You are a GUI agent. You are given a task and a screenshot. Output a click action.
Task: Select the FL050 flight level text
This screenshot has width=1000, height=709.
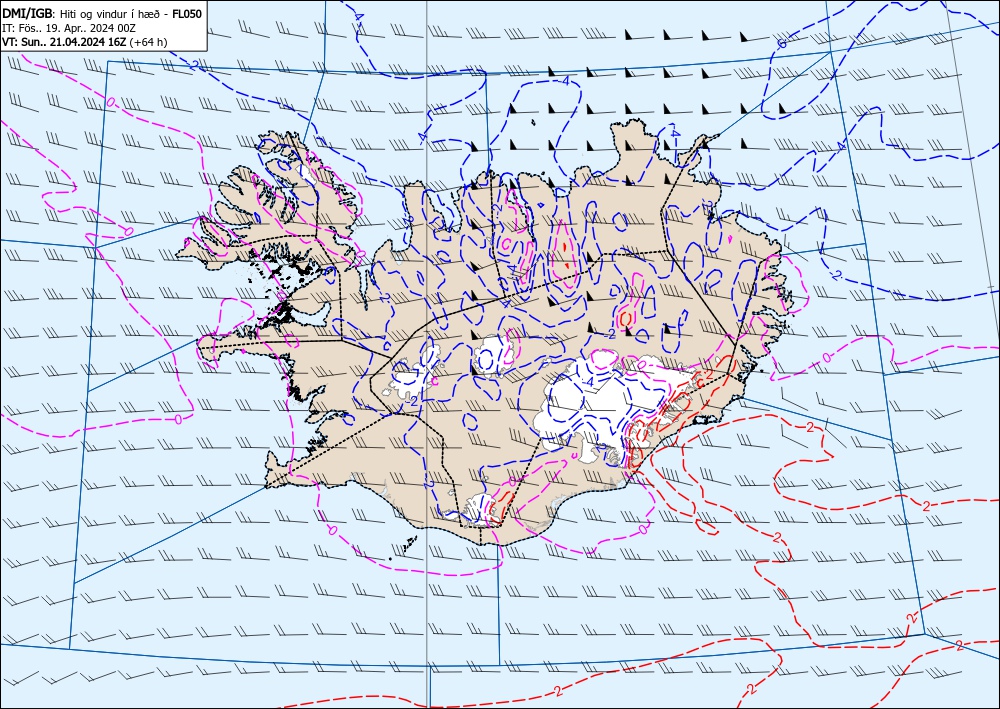click(x=188, y=13)
